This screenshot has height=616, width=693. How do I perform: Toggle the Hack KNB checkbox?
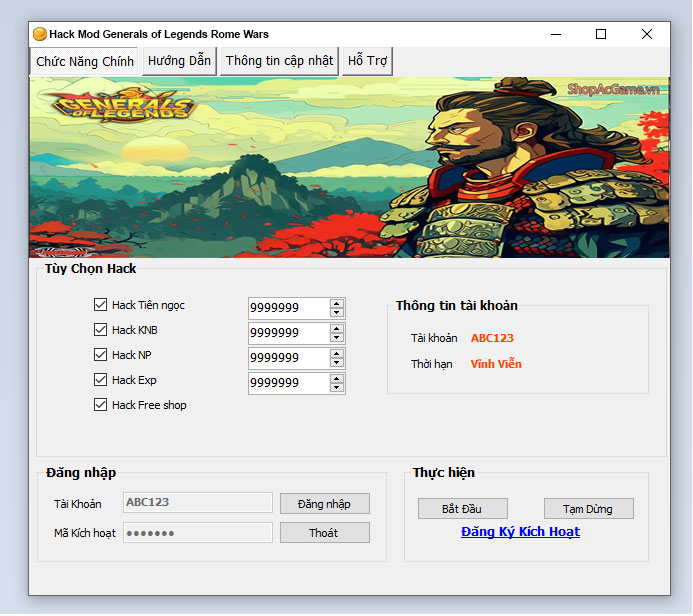[100, 330]
